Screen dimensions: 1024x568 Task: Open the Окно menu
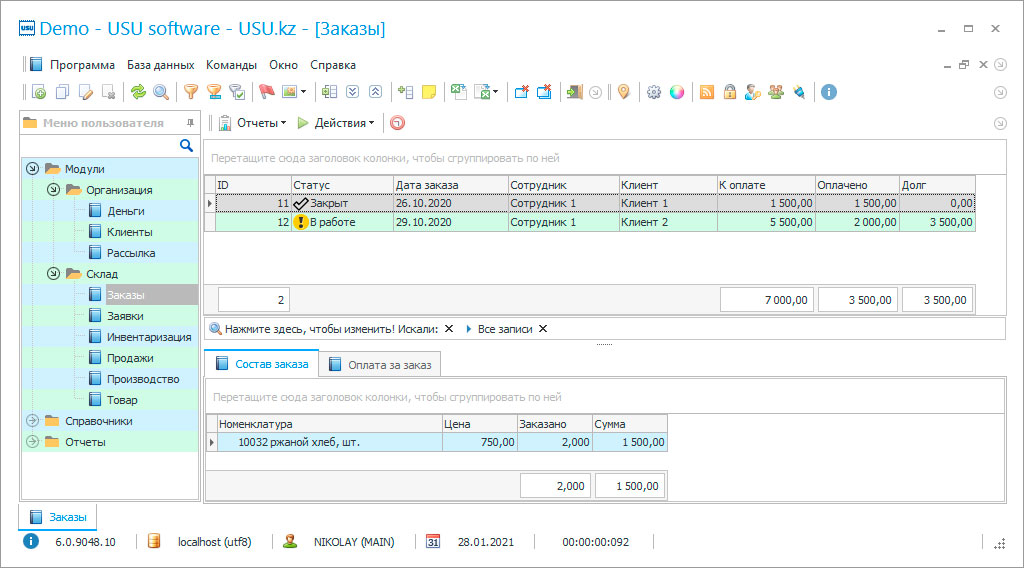click(x=283, y=65)
